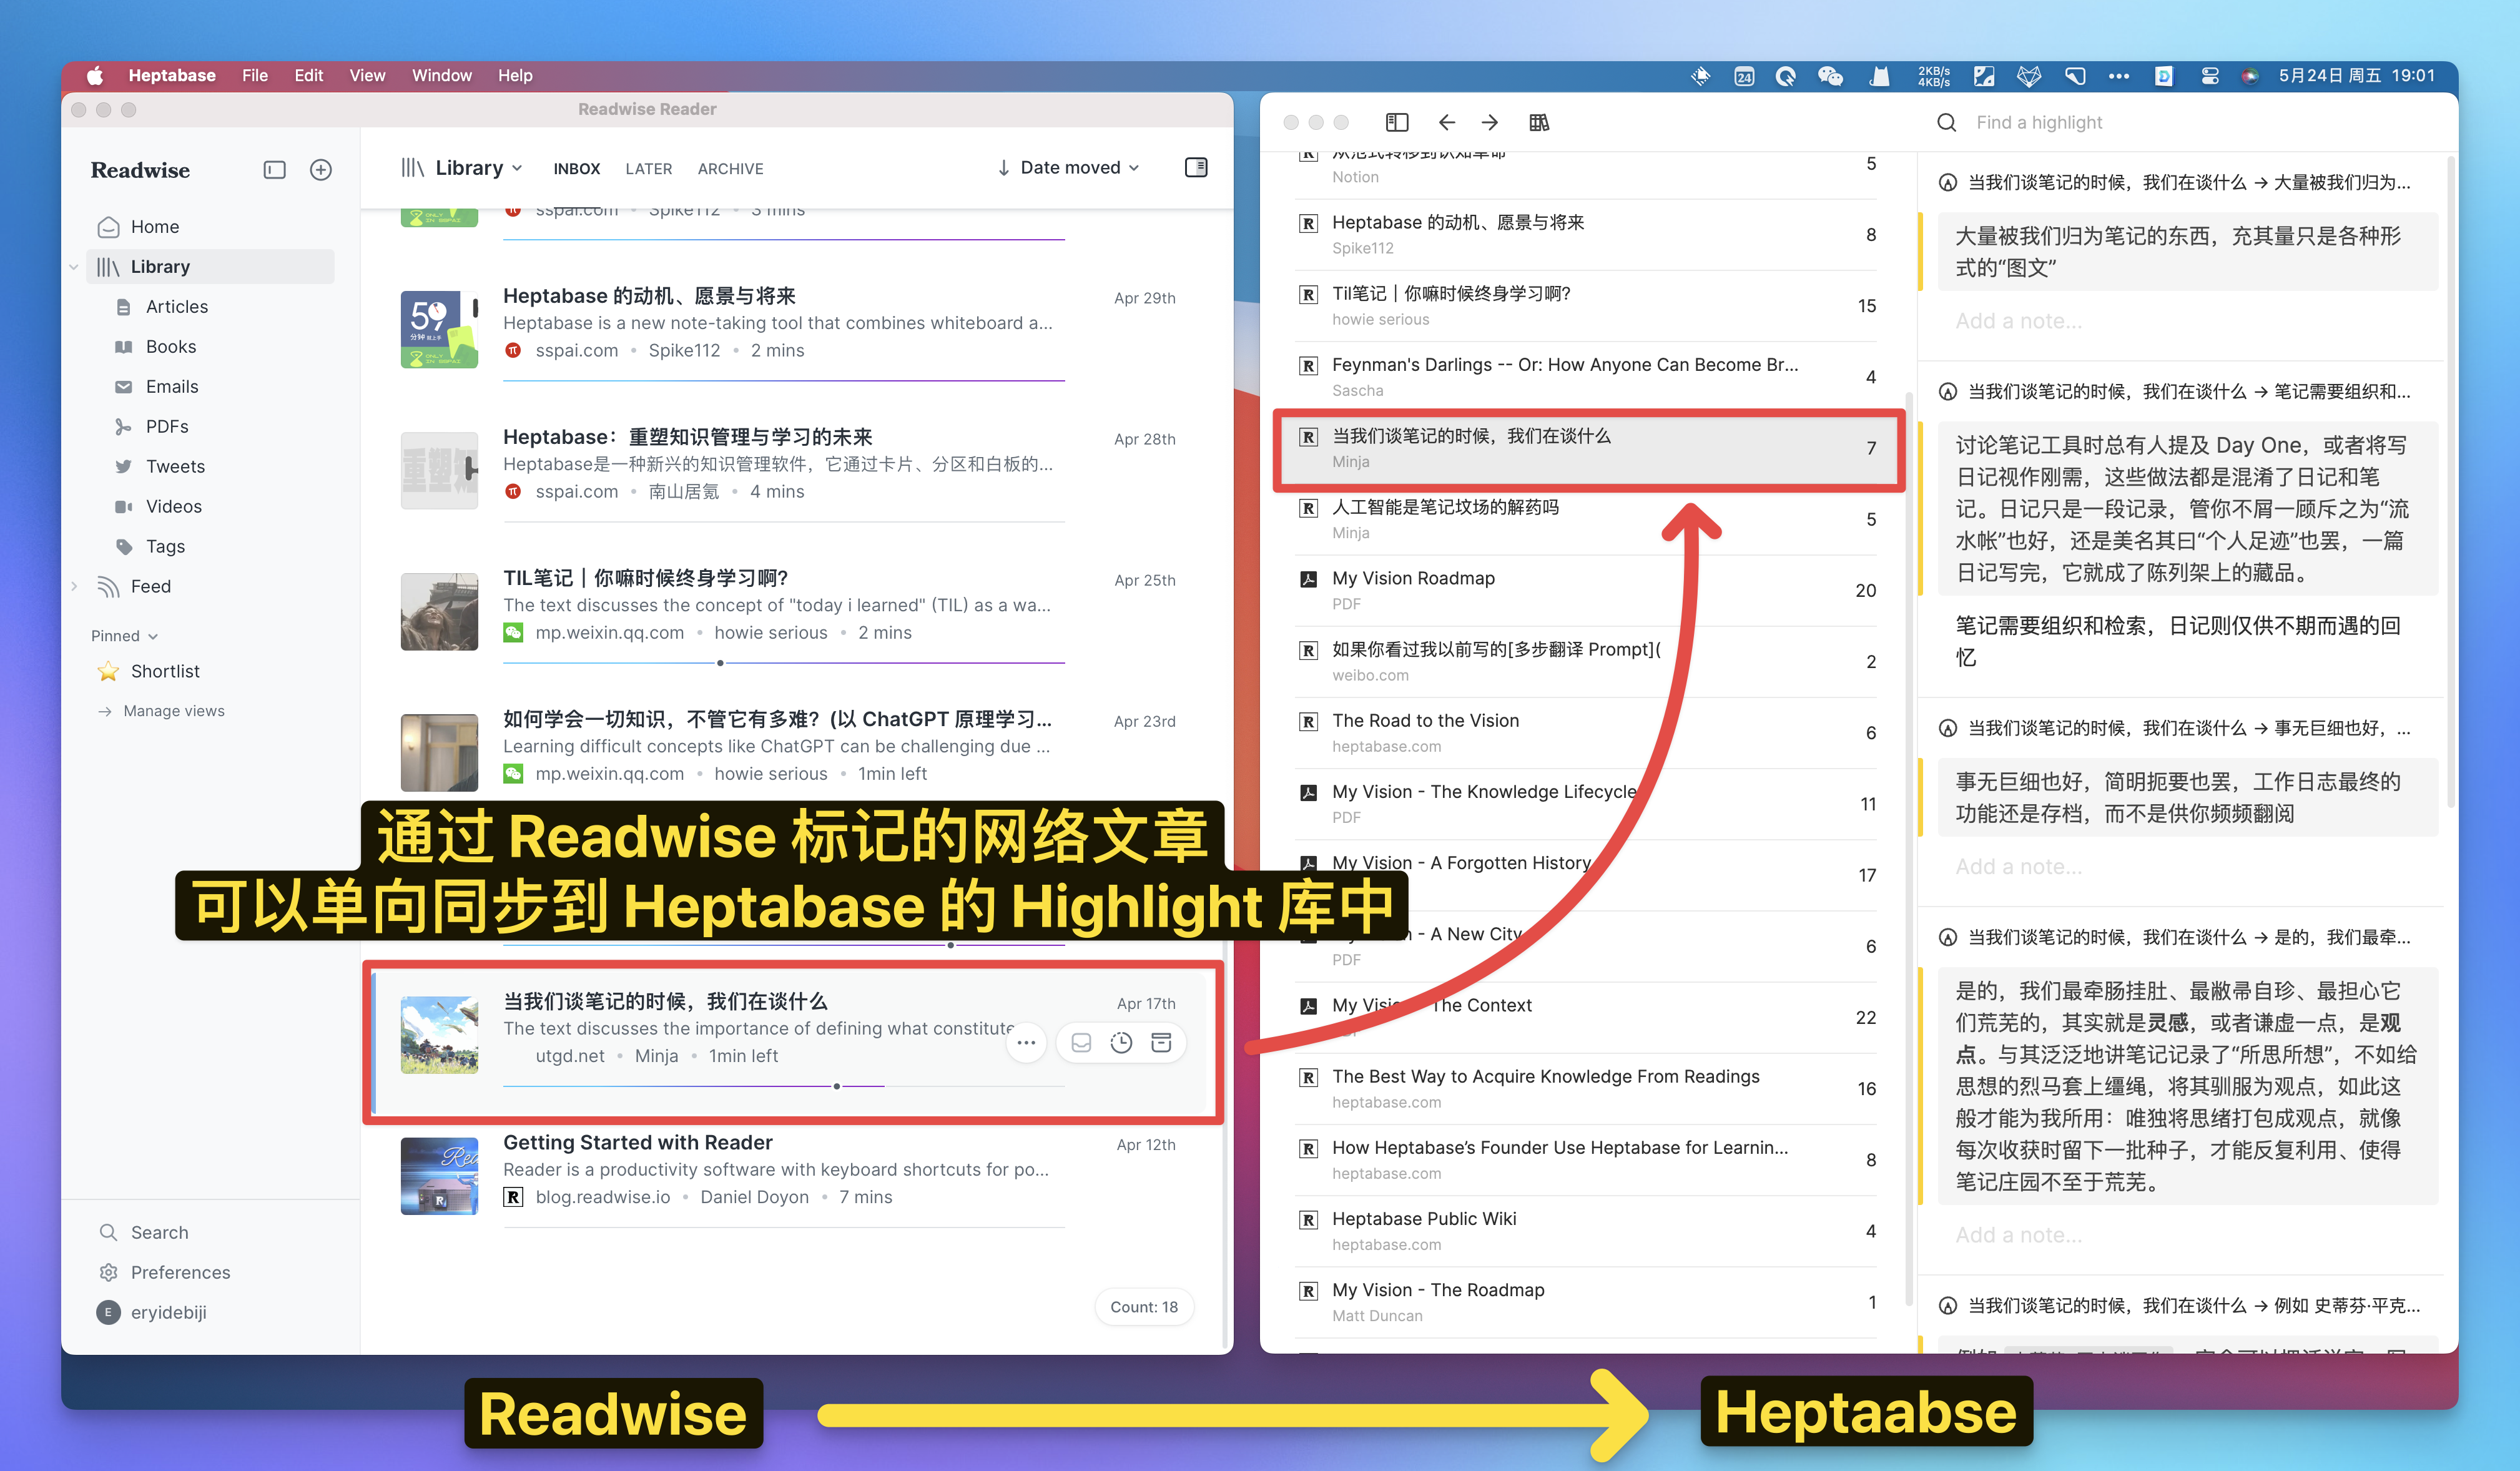Click the add document plus icon

(x=321, y=170)
